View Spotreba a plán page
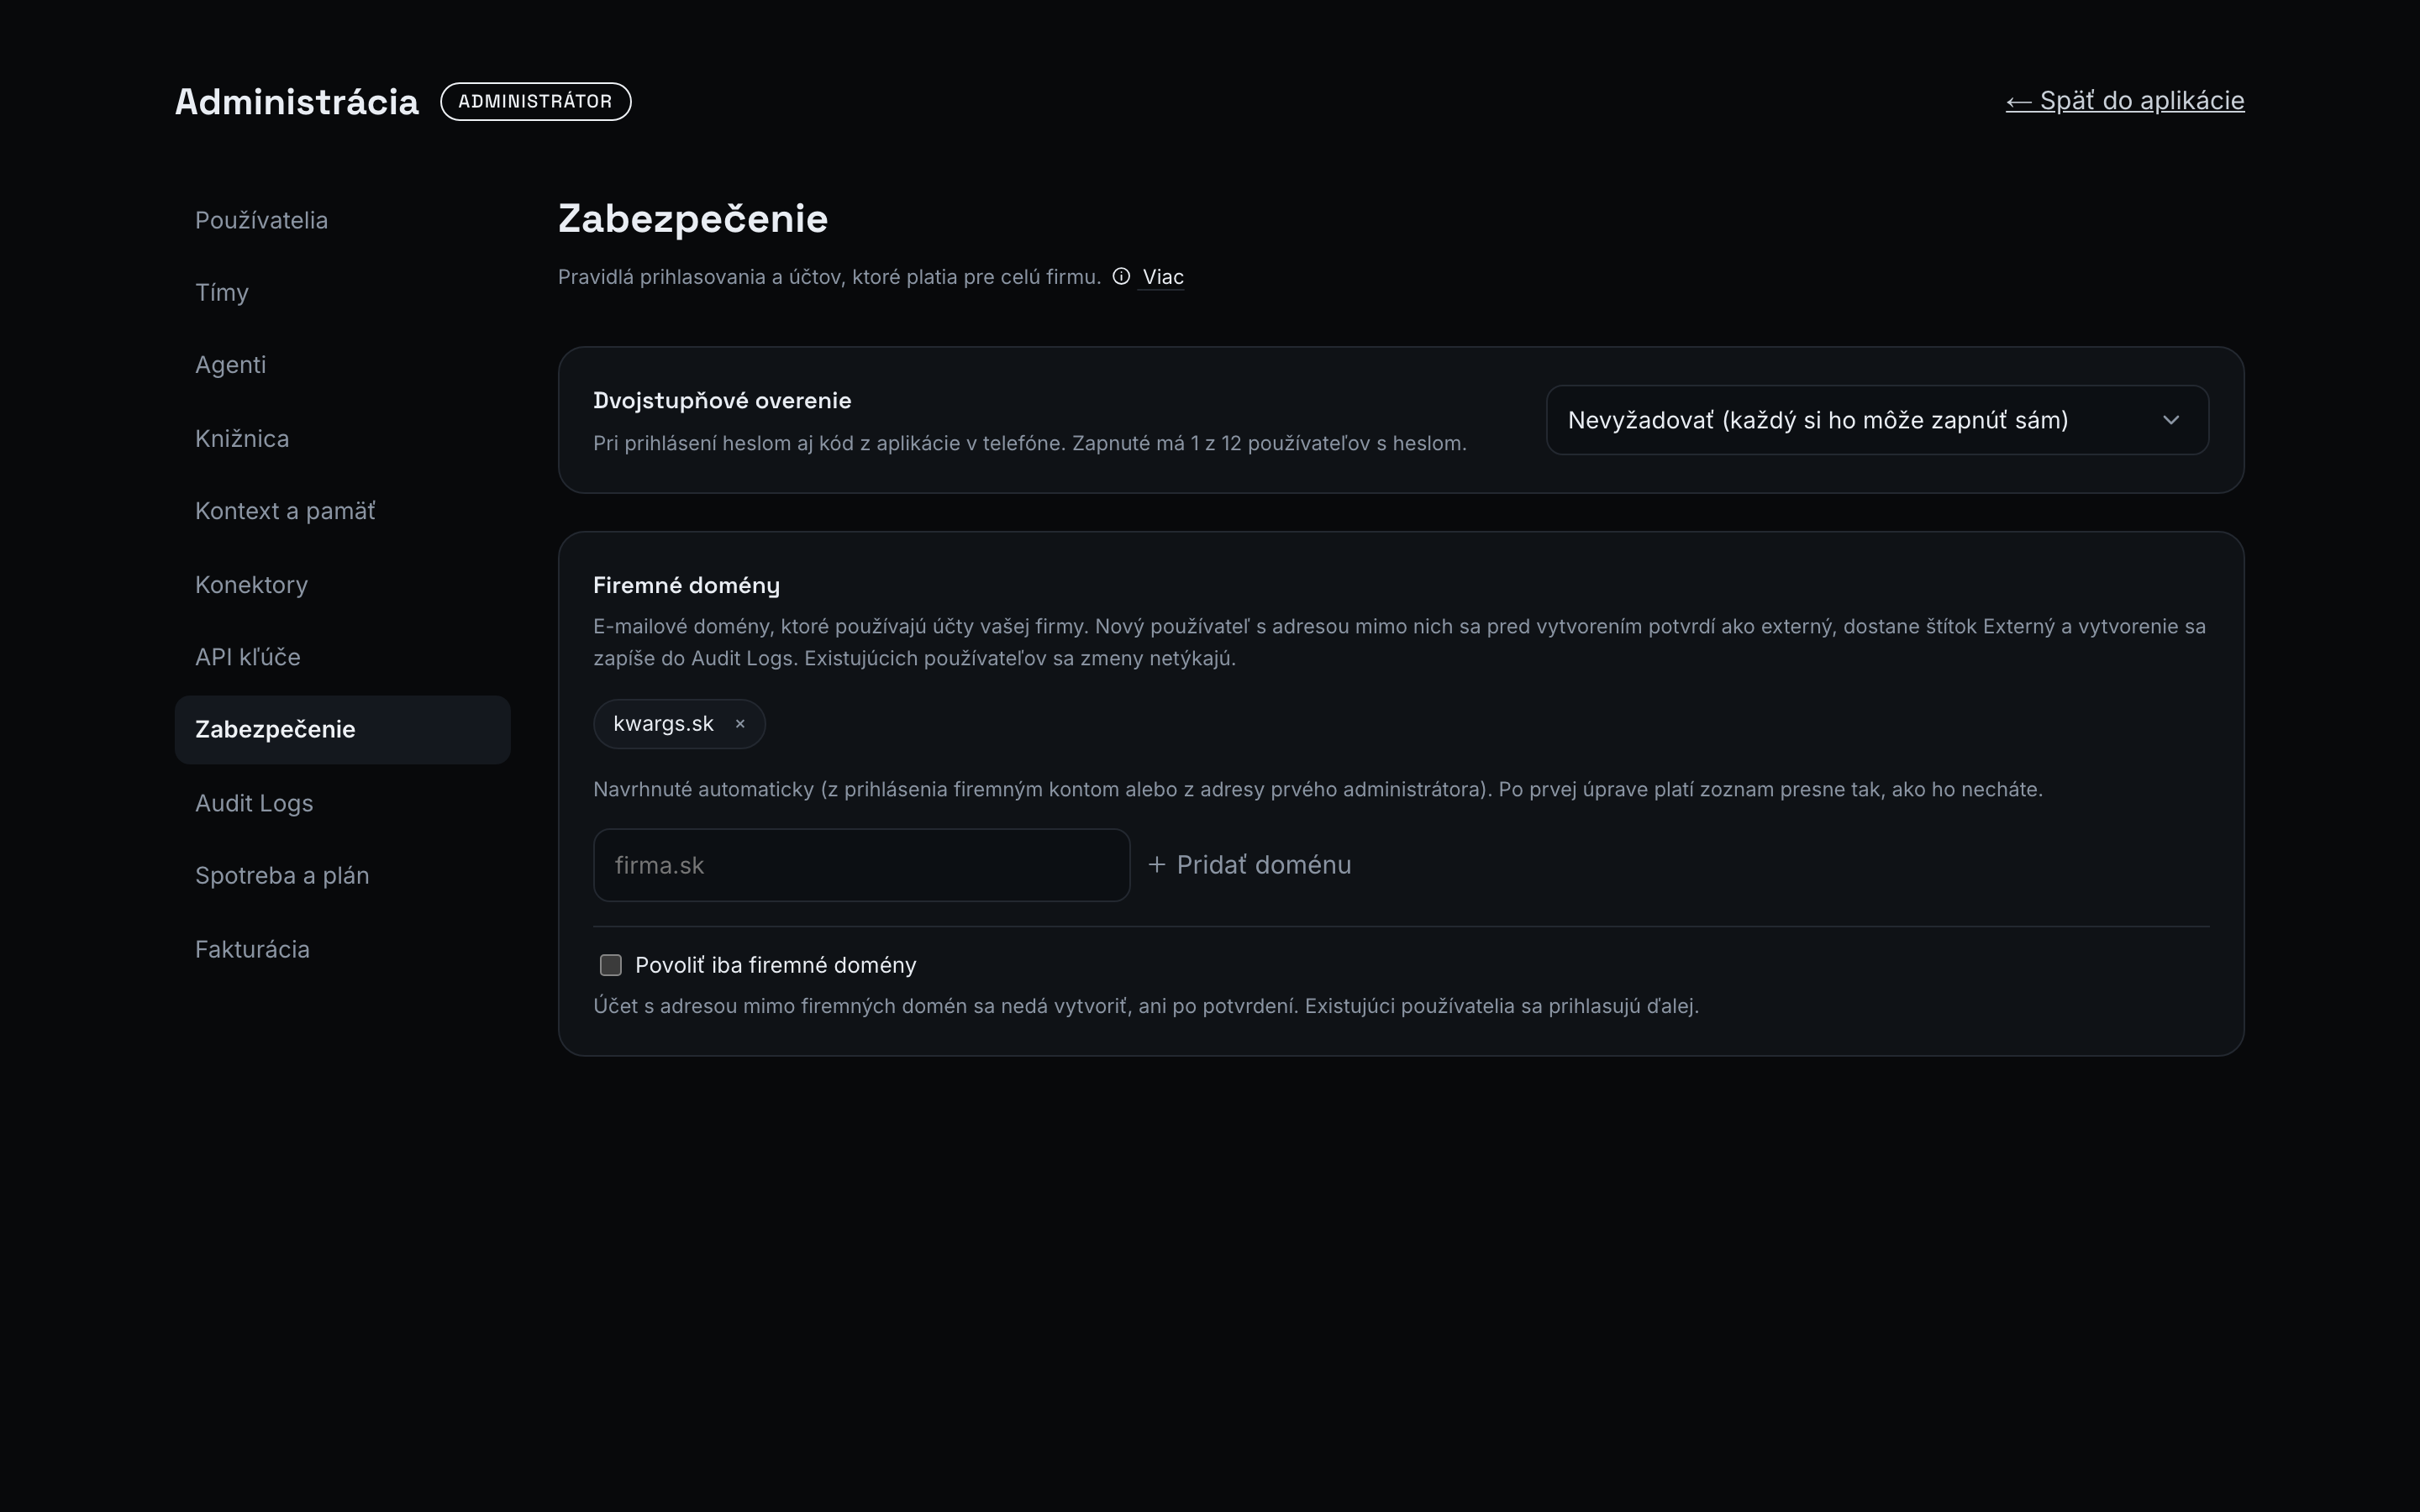This screenshot has width=2420, height=1512. 342,876
